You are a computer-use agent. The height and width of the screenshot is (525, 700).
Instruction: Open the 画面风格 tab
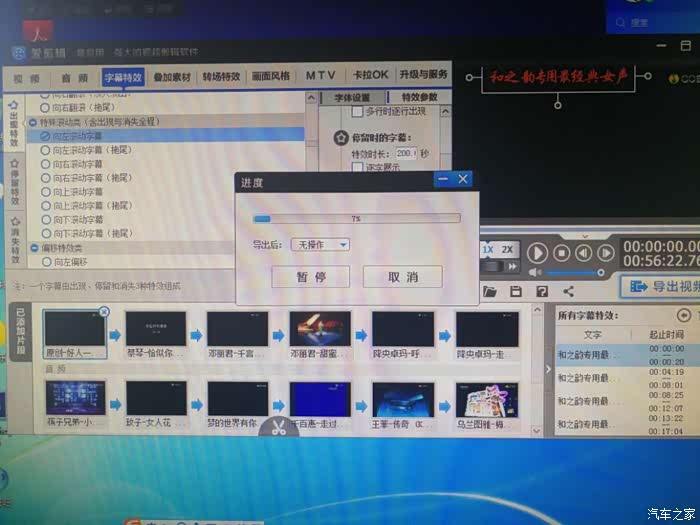[271, 76]
